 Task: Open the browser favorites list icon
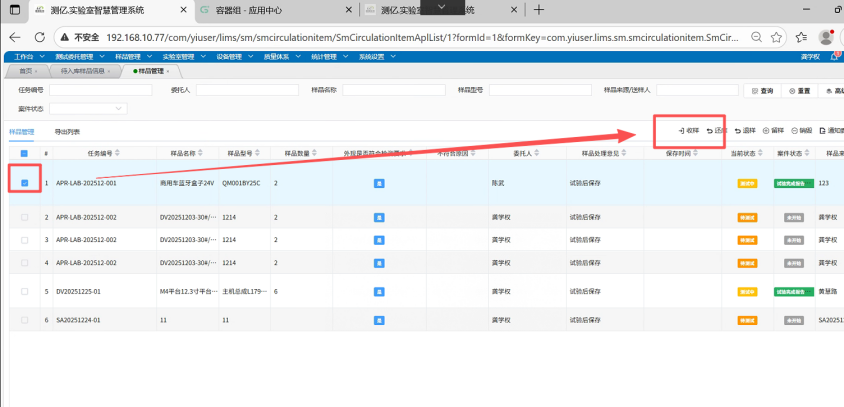[x=801, y=37]
